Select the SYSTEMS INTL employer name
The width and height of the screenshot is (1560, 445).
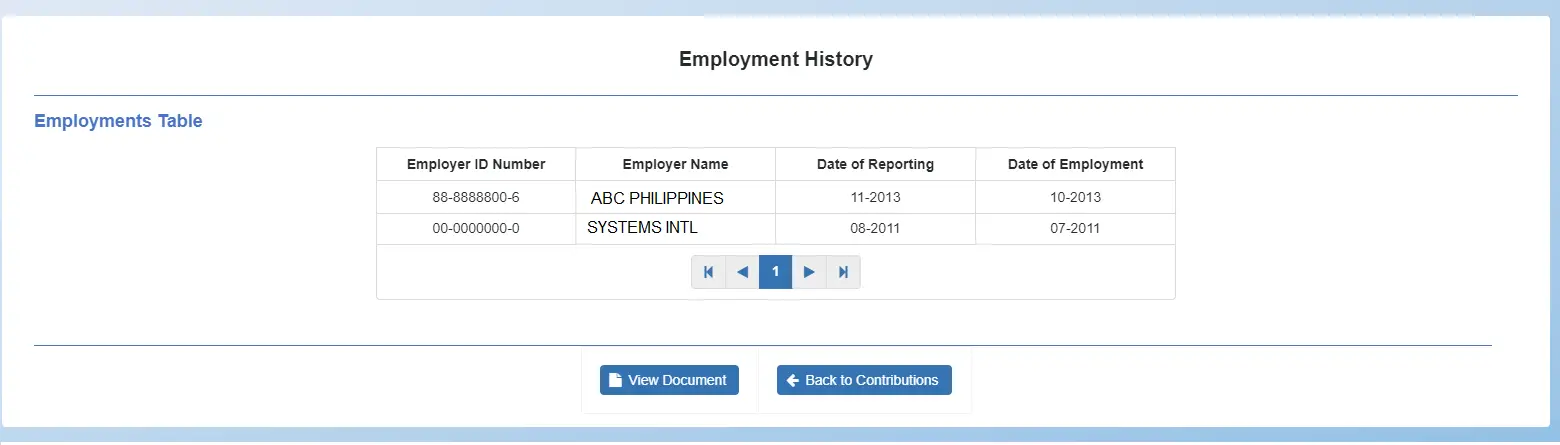tap(642, 228)
